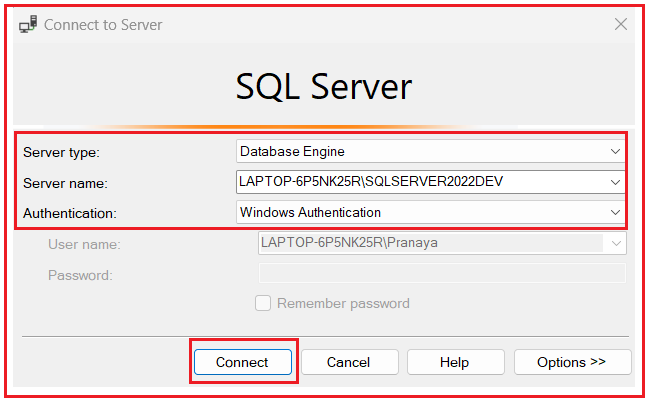
Task: Click the Authentication: label
Action: [70, 213]
